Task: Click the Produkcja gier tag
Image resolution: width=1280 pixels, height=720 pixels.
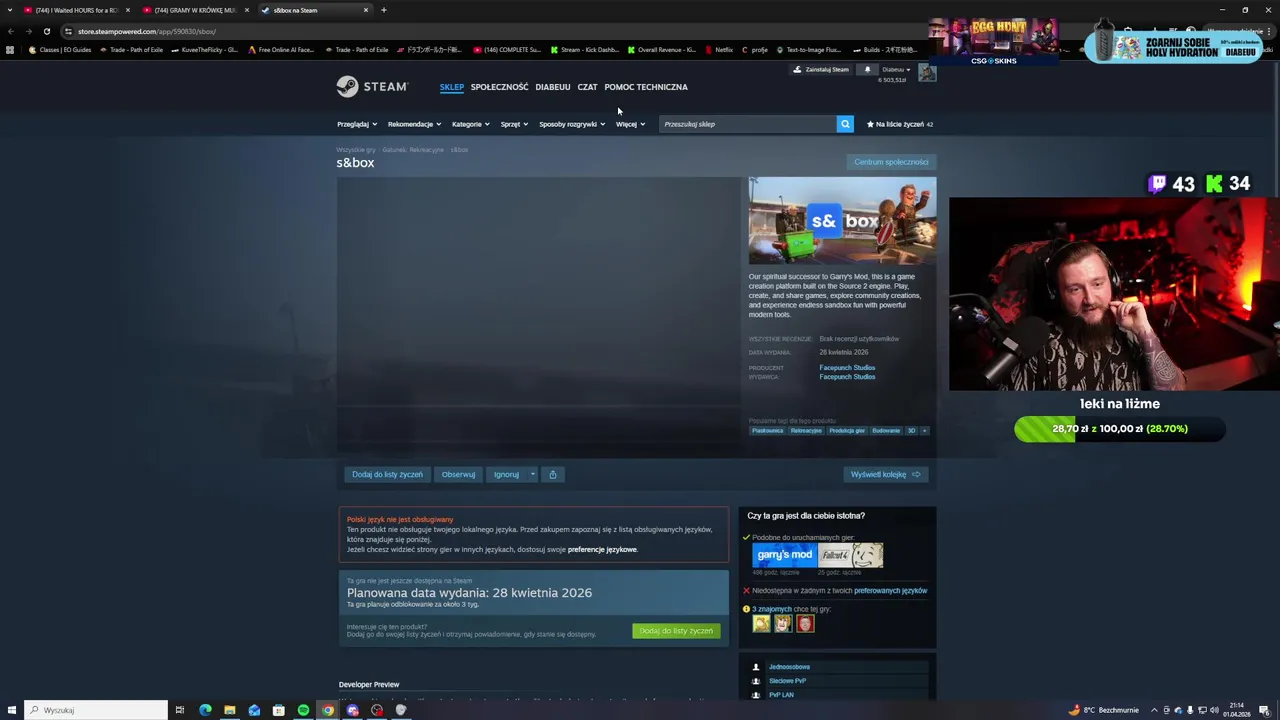Action: (847, 430)
